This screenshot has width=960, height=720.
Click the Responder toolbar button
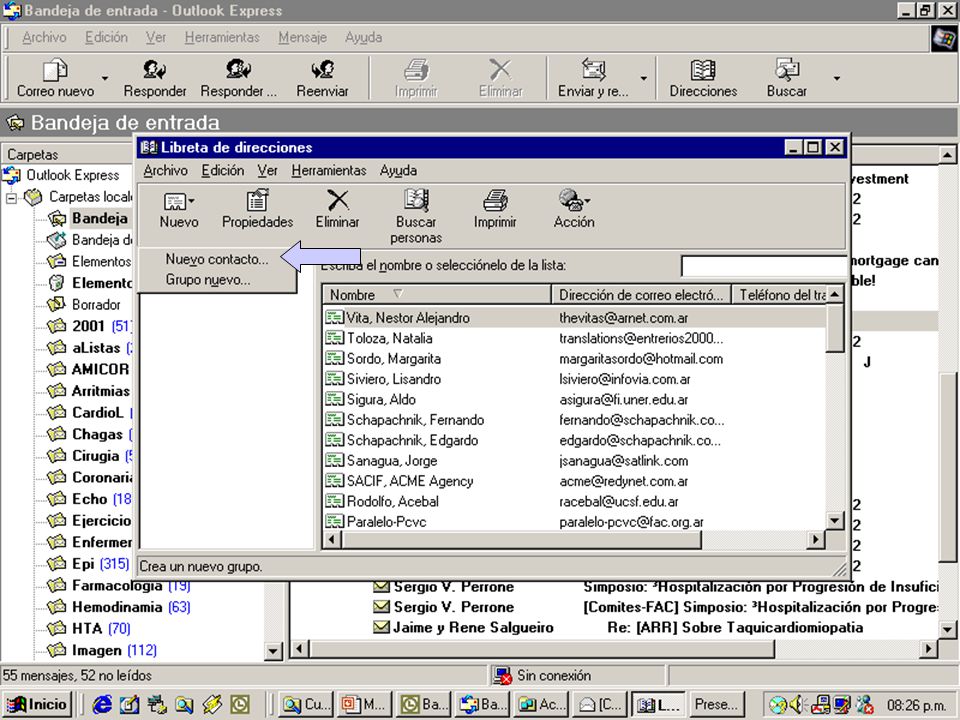tap(154, 78)
